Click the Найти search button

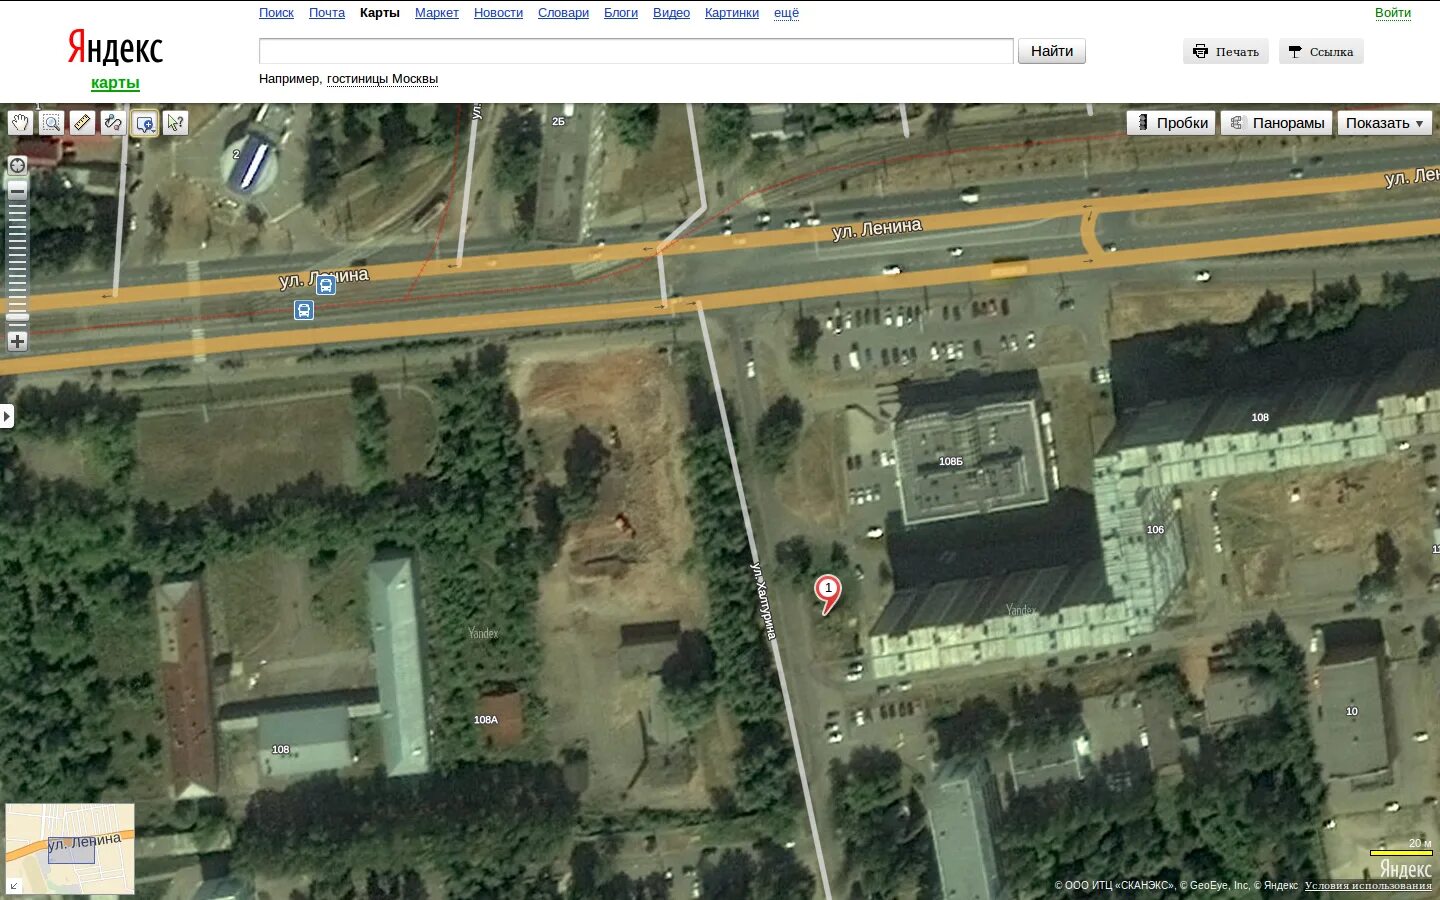[1052, 51]
